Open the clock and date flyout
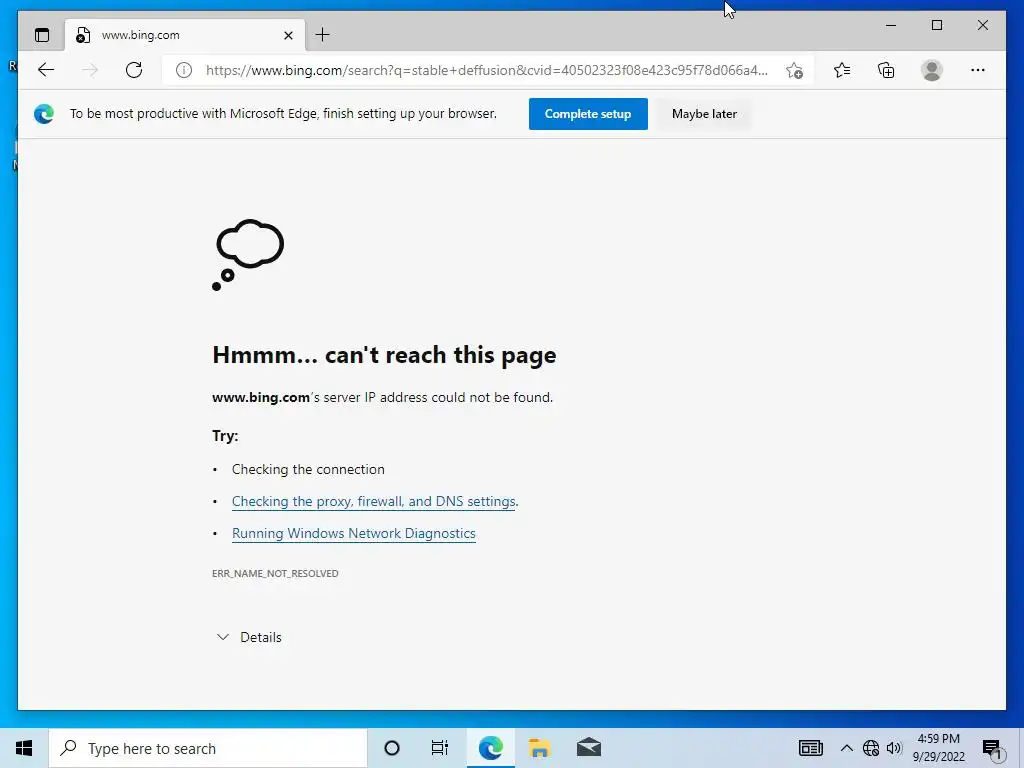Viewport: 1024px width, 768px height. (938, 748)
